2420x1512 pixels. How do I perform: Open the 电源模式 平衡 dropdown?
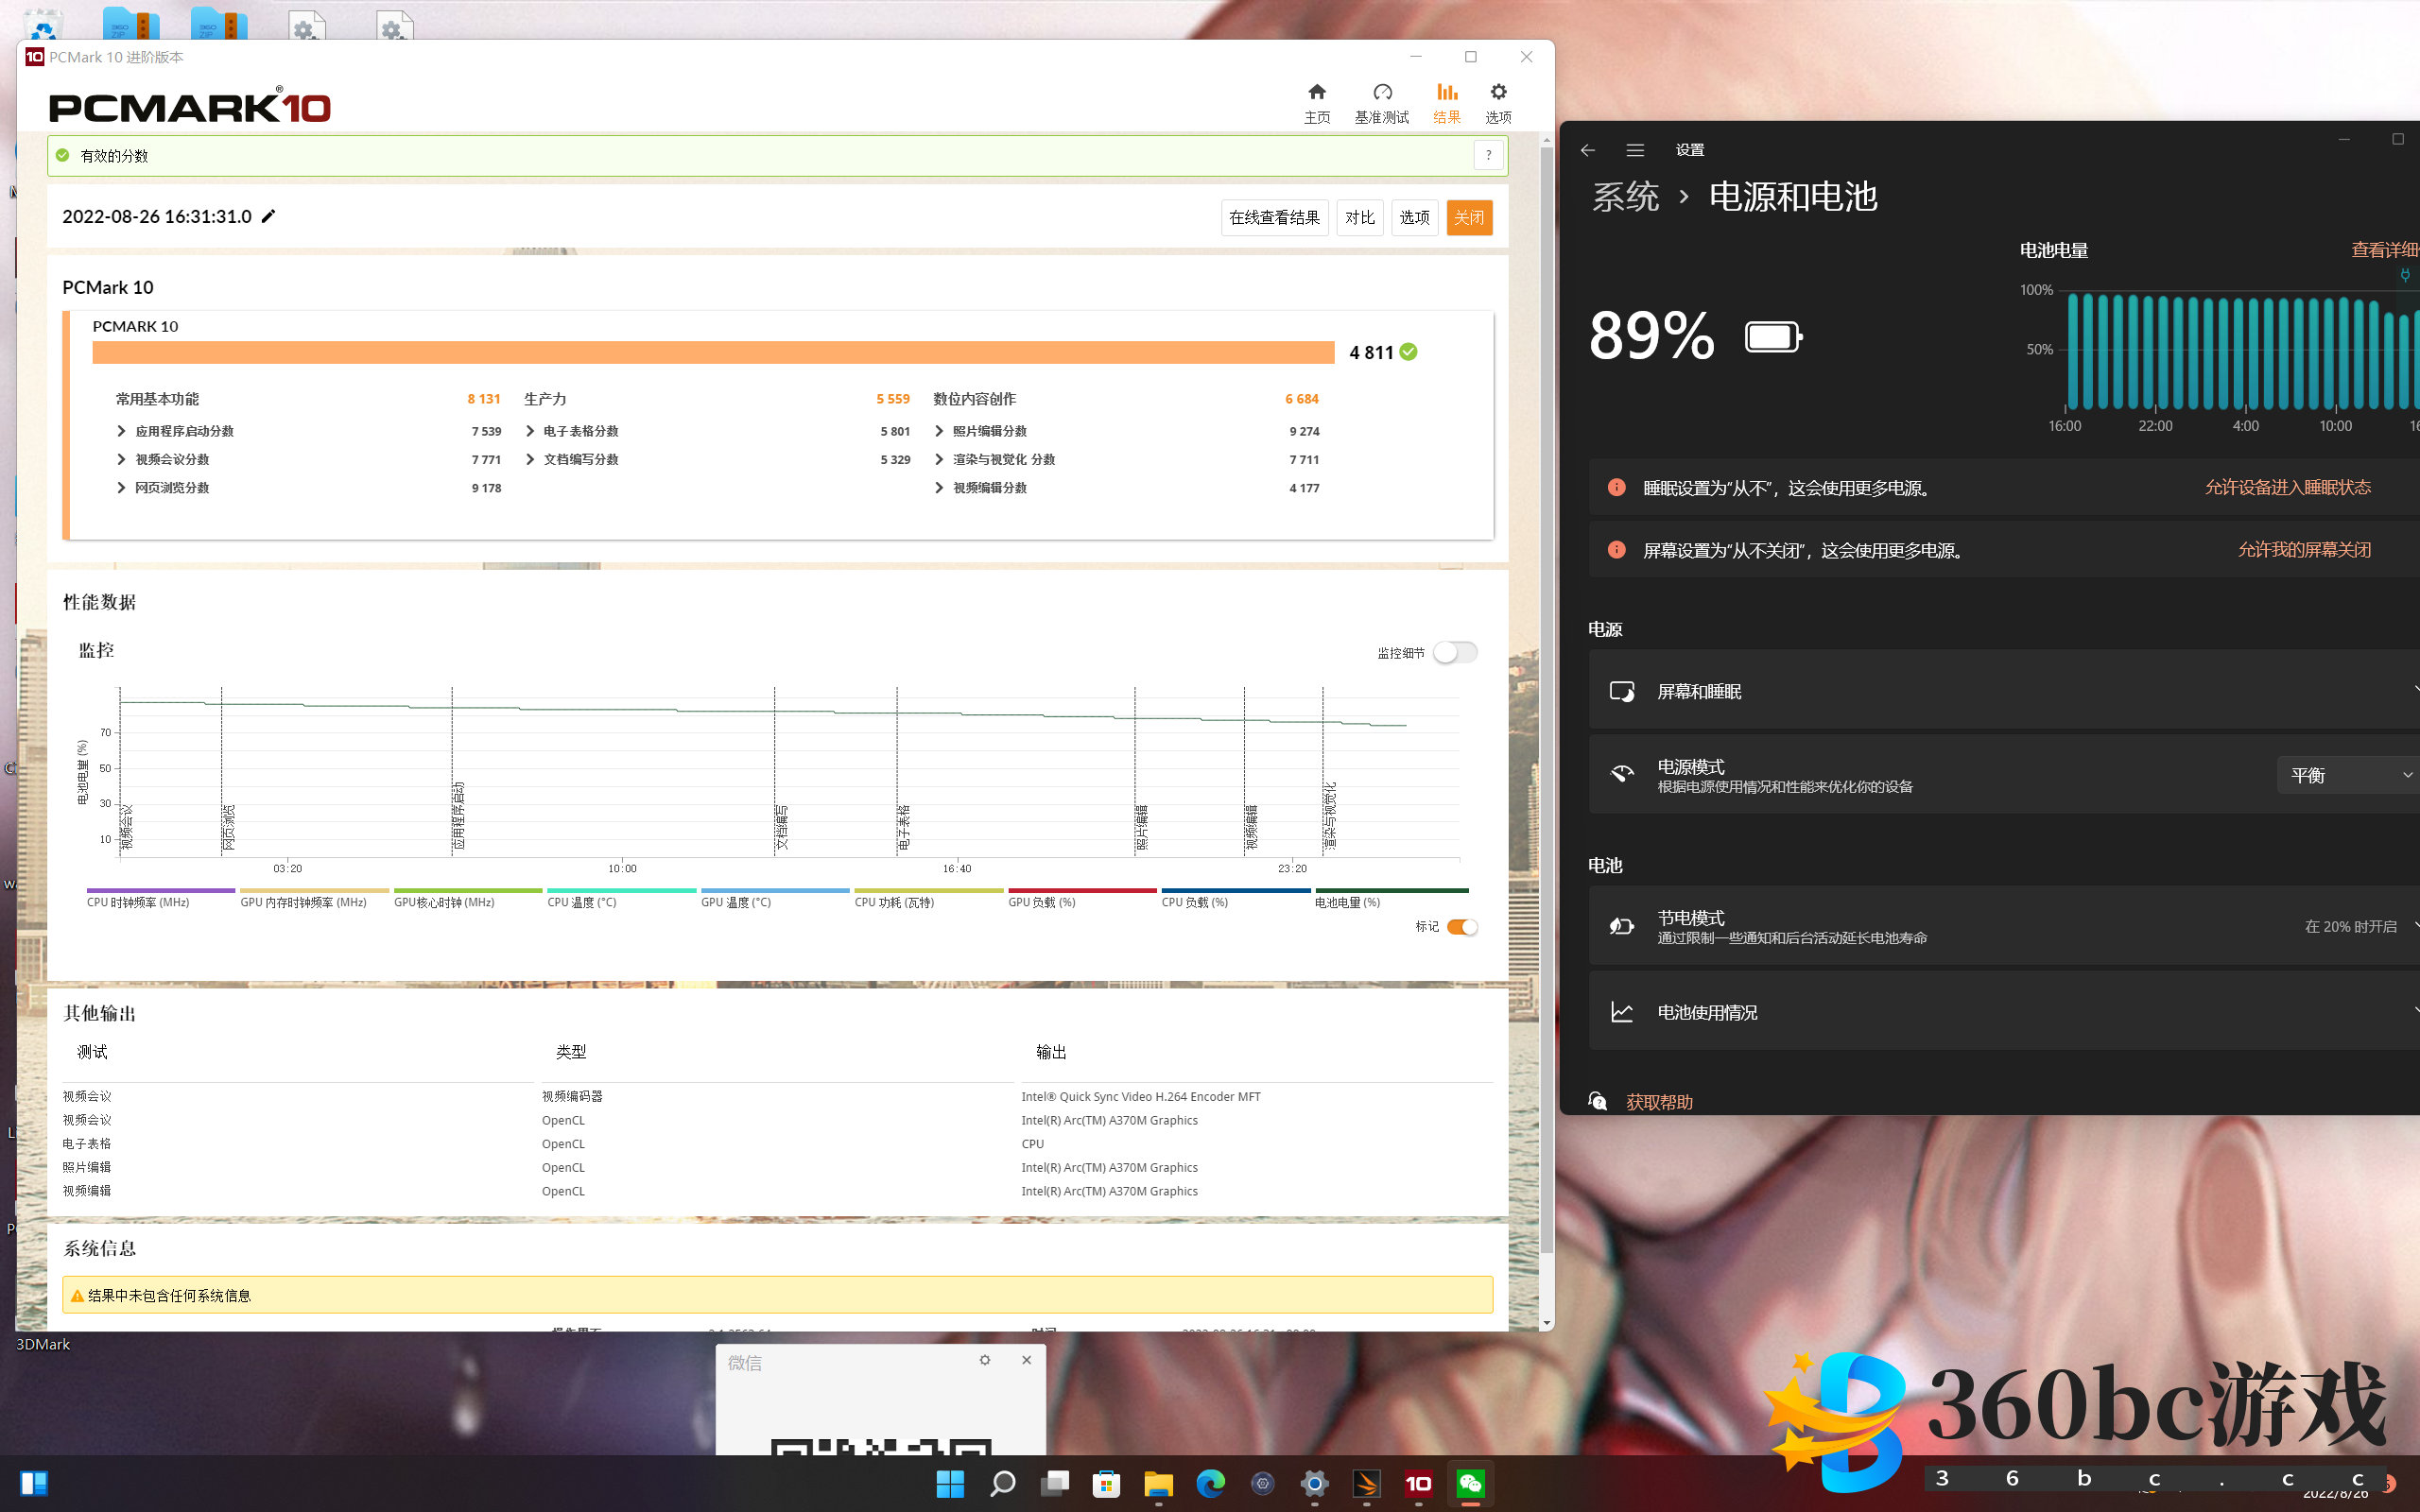point(2346,775)
